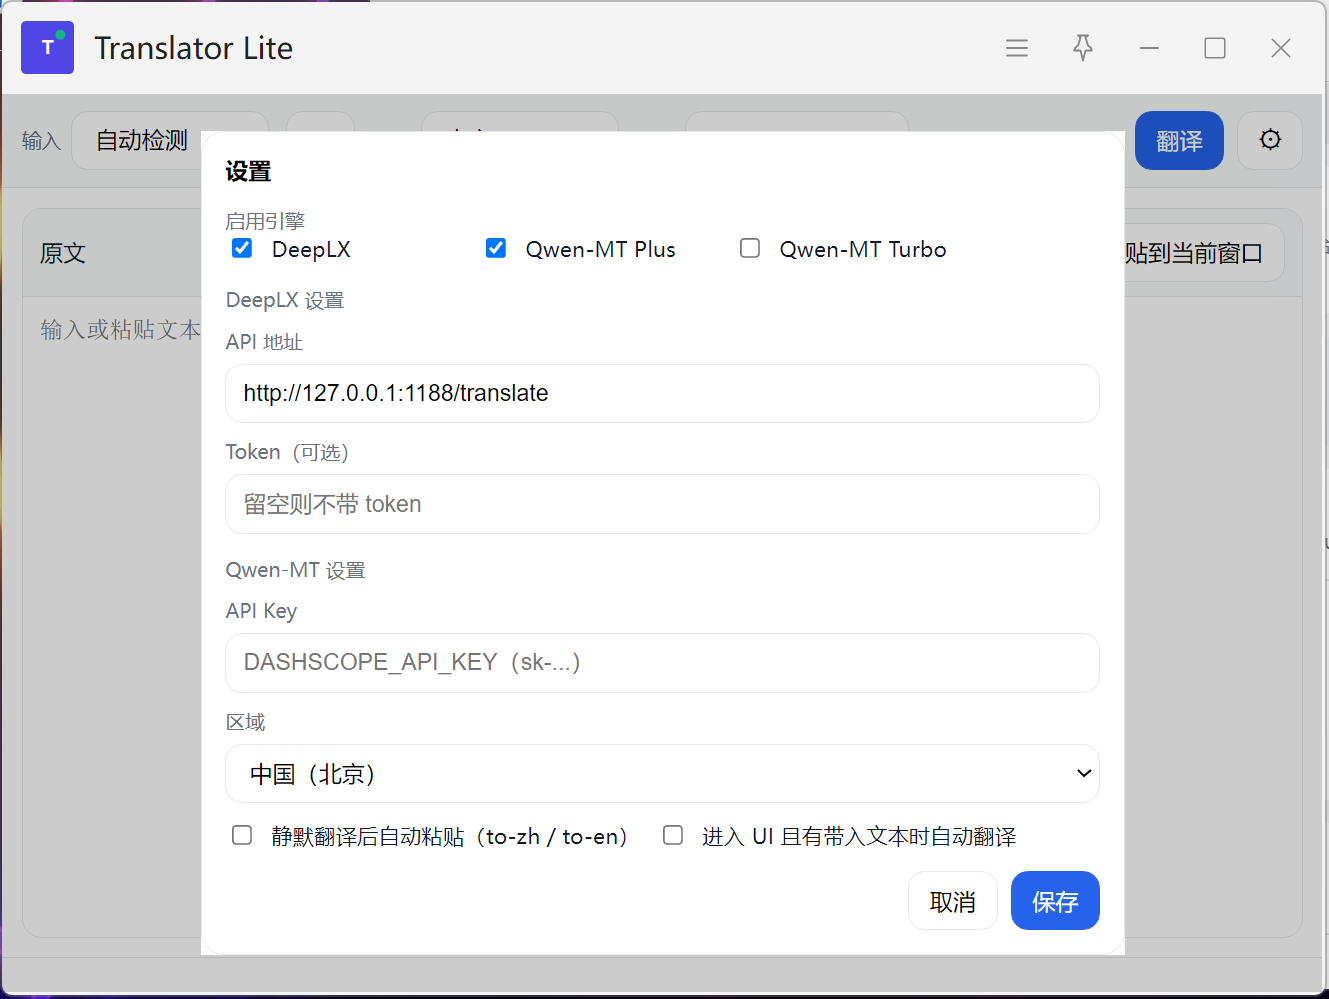Click the 保存 button to save settings
This screenshot has height=999, width=1329.
[x=1054, y=901]
